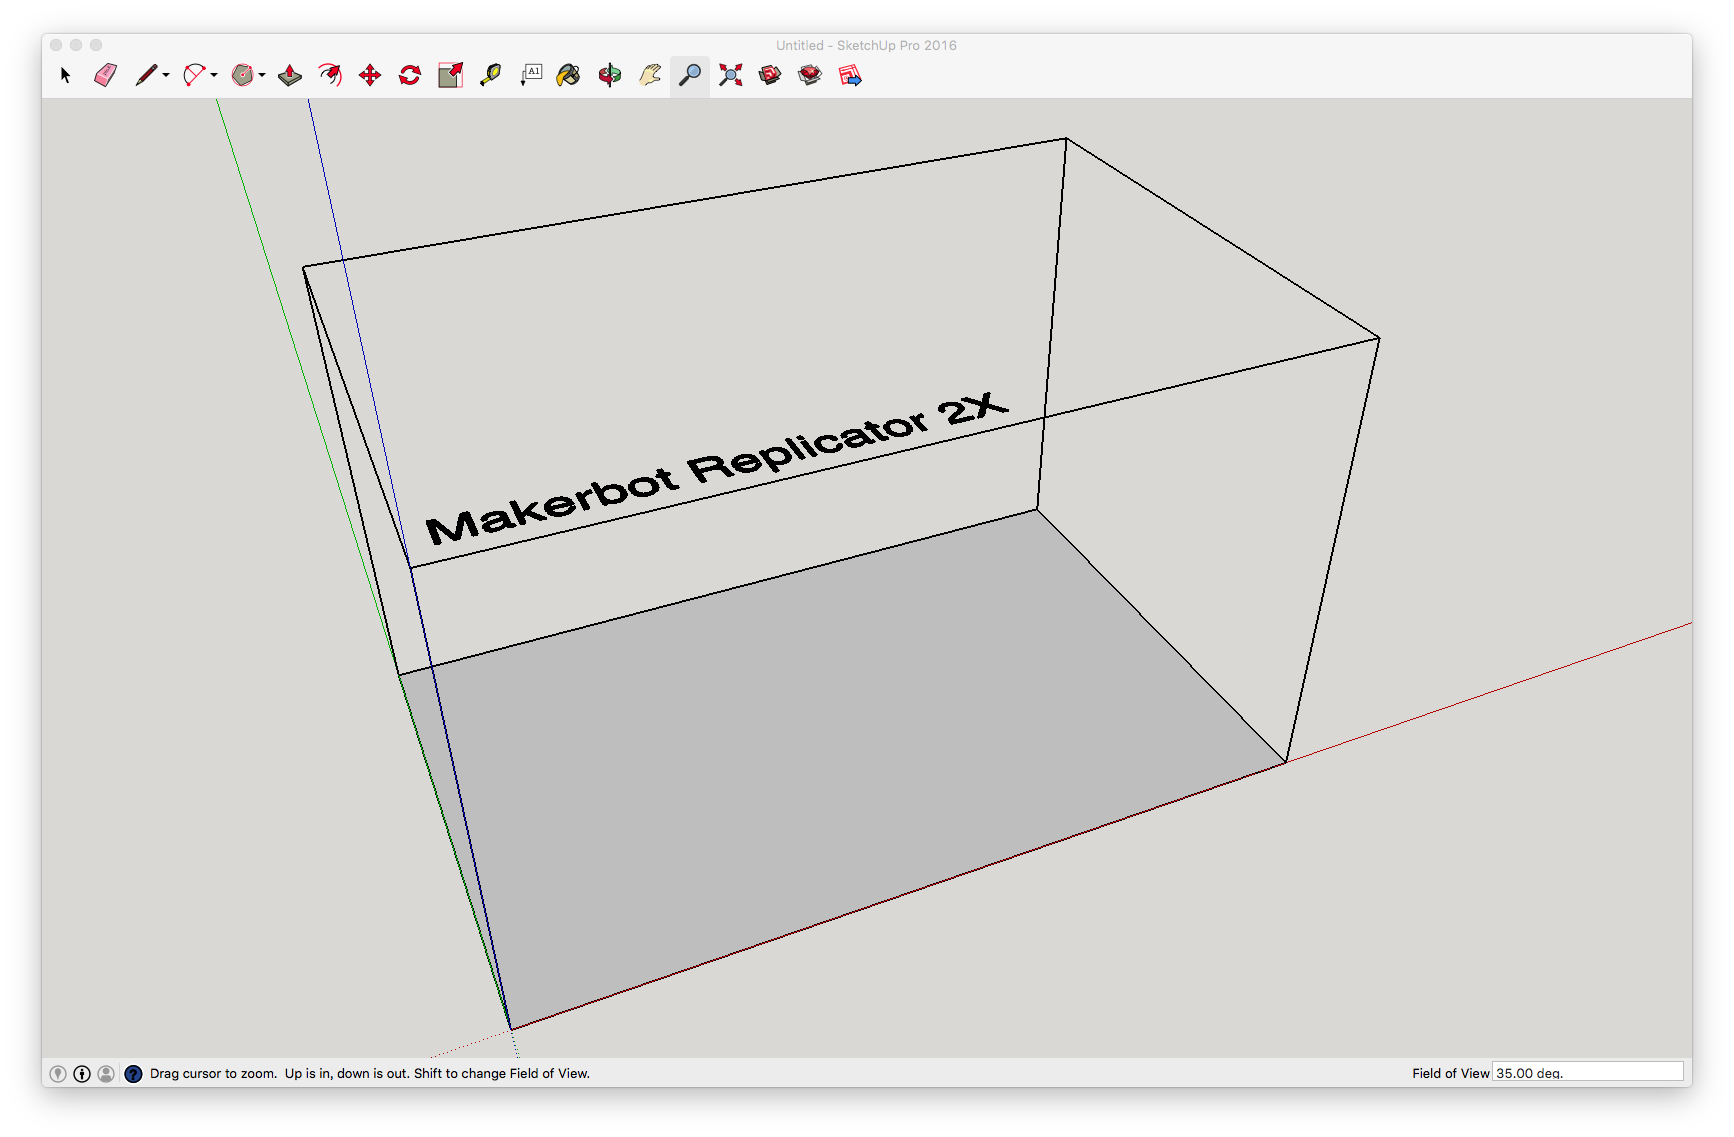Screen dimensions: 1734x1137
Task: Select the Offset tool
Action: click(x=330, y=75)
